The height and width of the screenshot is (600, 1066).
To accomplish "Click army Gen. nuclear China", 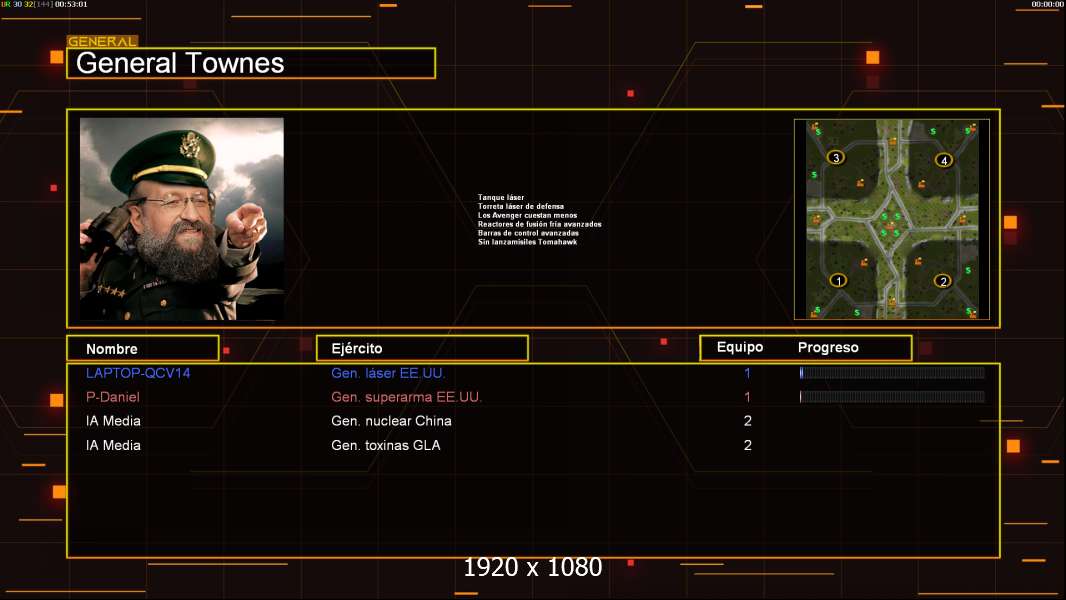I will click(x=391, y=421).
